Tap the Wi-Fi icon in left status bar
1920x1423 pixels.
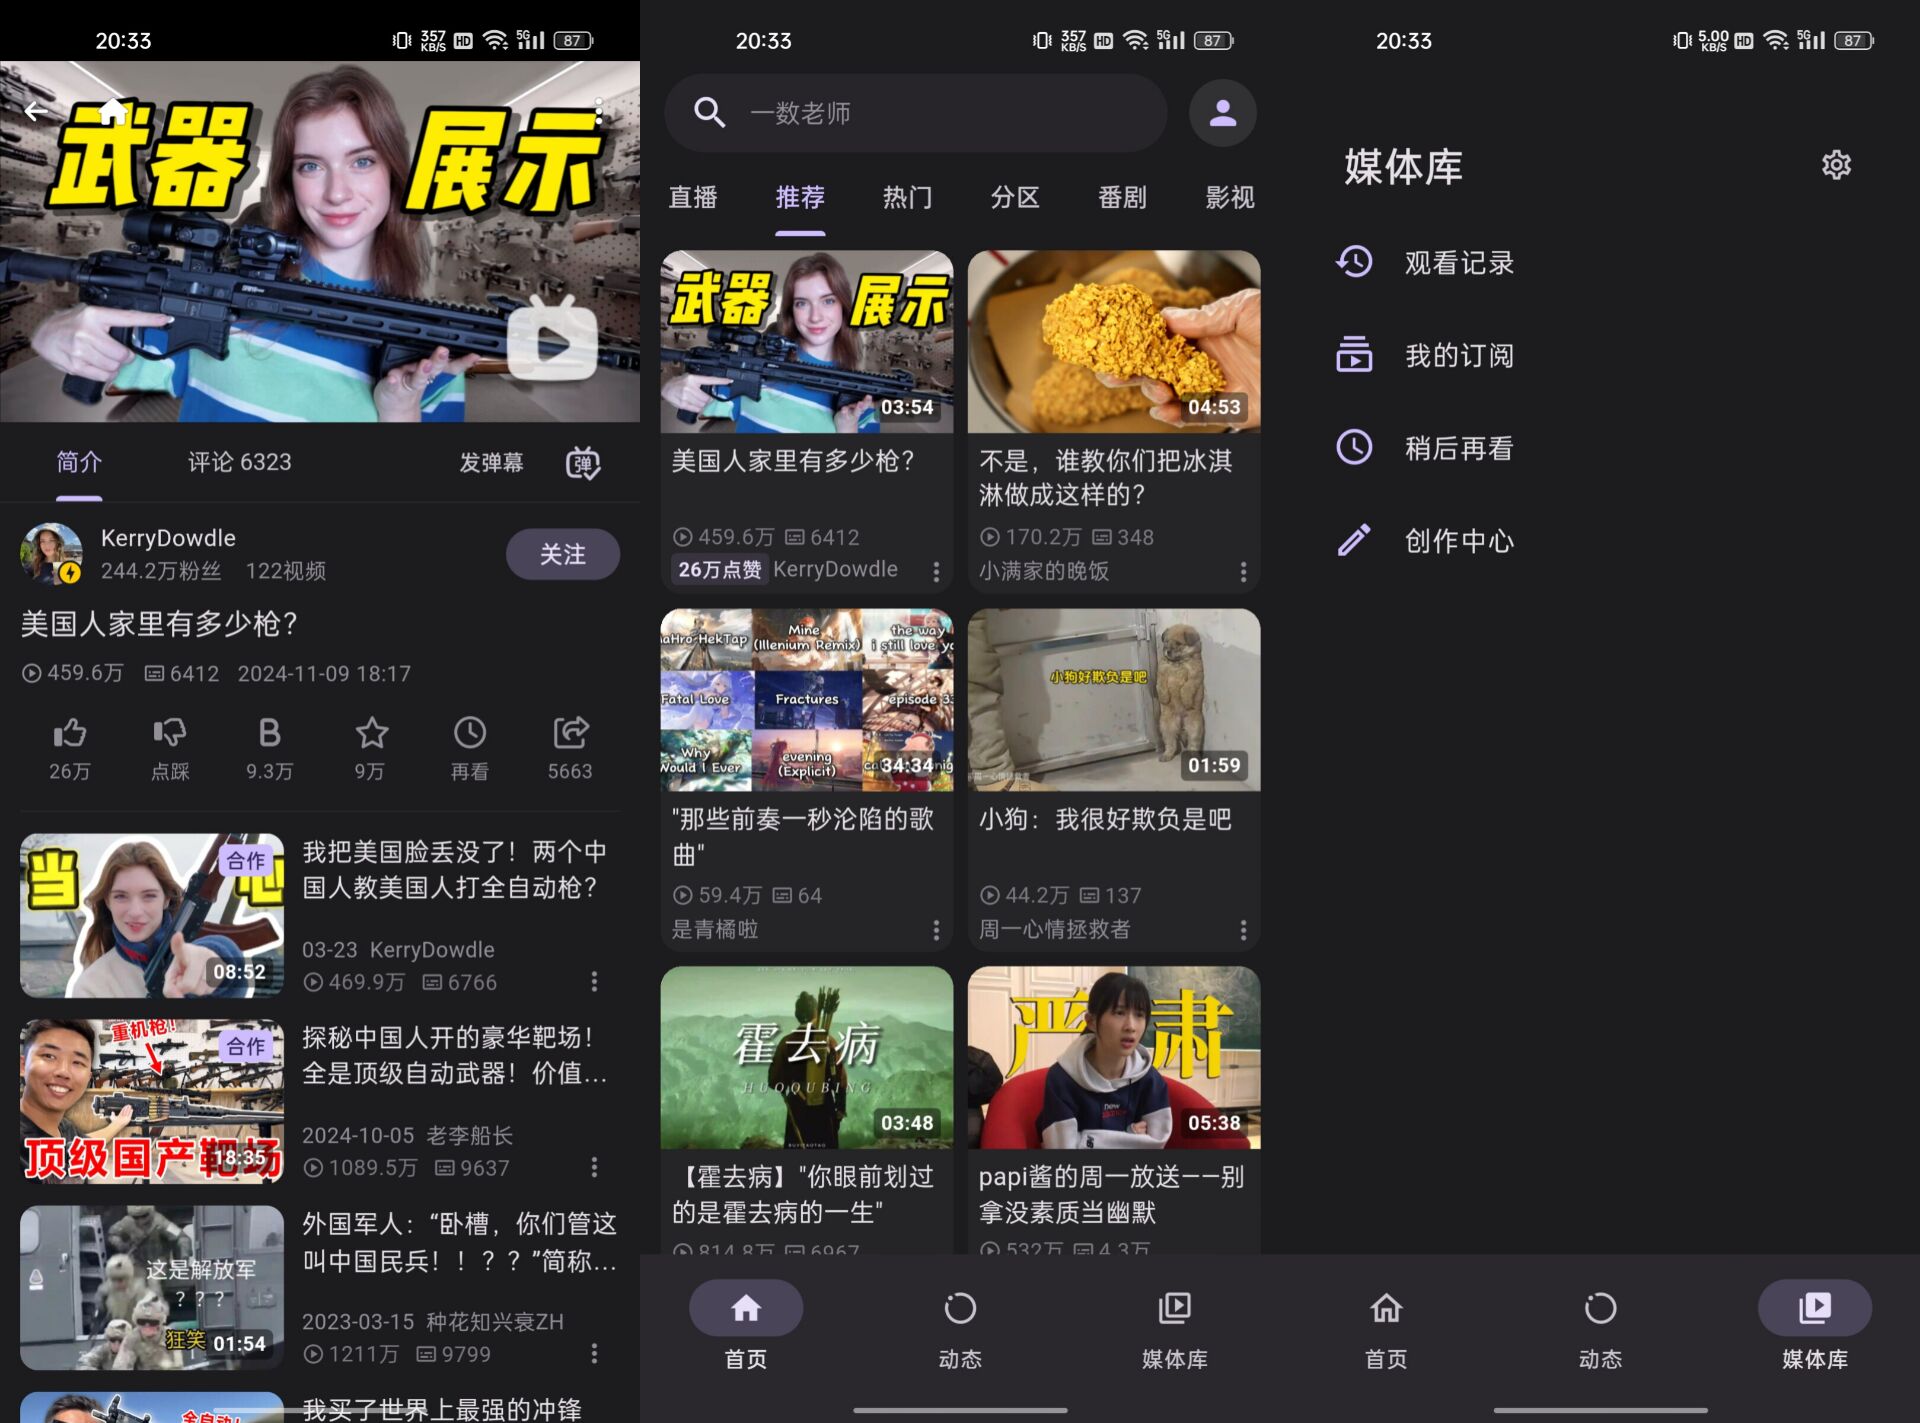[x=495, y=40]
